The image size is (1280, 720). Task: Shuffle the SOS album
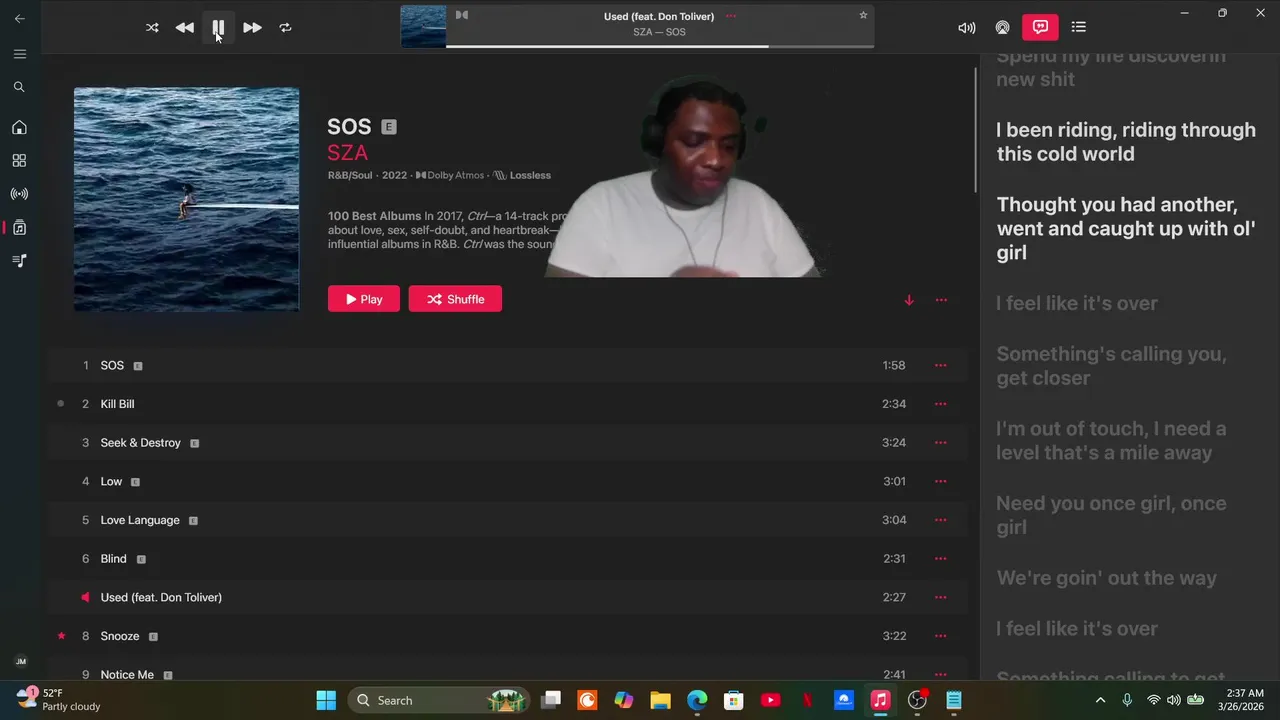(455, 299)
